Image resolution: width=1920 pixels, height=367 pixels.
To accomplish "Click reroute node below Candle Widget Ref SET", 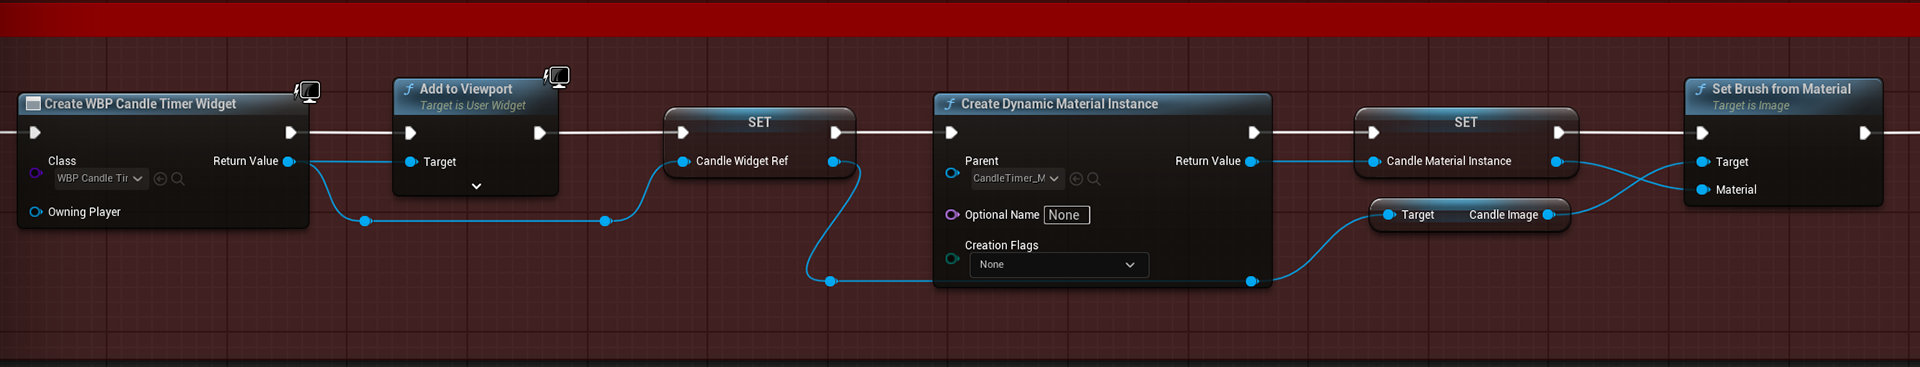I will point(831,281).
